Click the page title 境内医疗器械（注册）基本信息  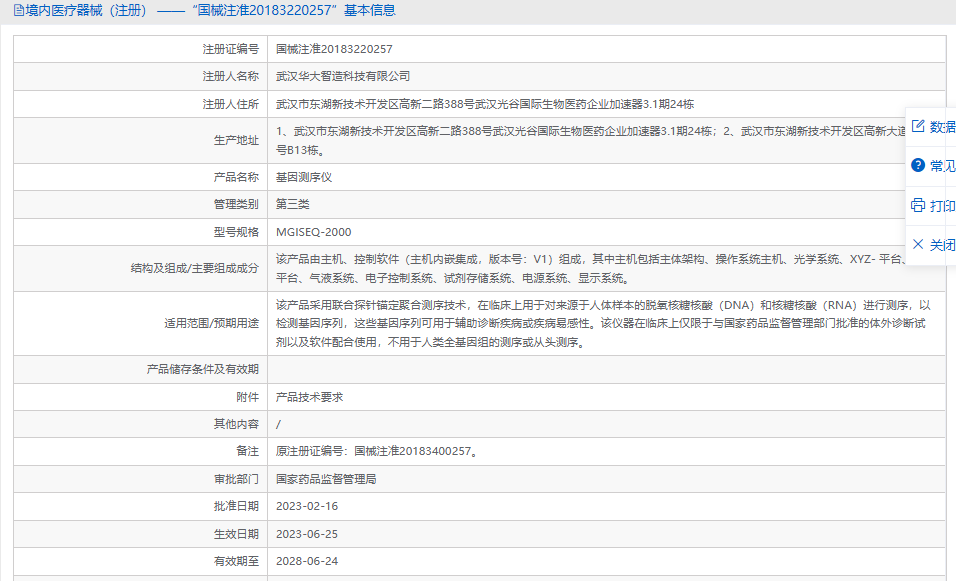210,10
